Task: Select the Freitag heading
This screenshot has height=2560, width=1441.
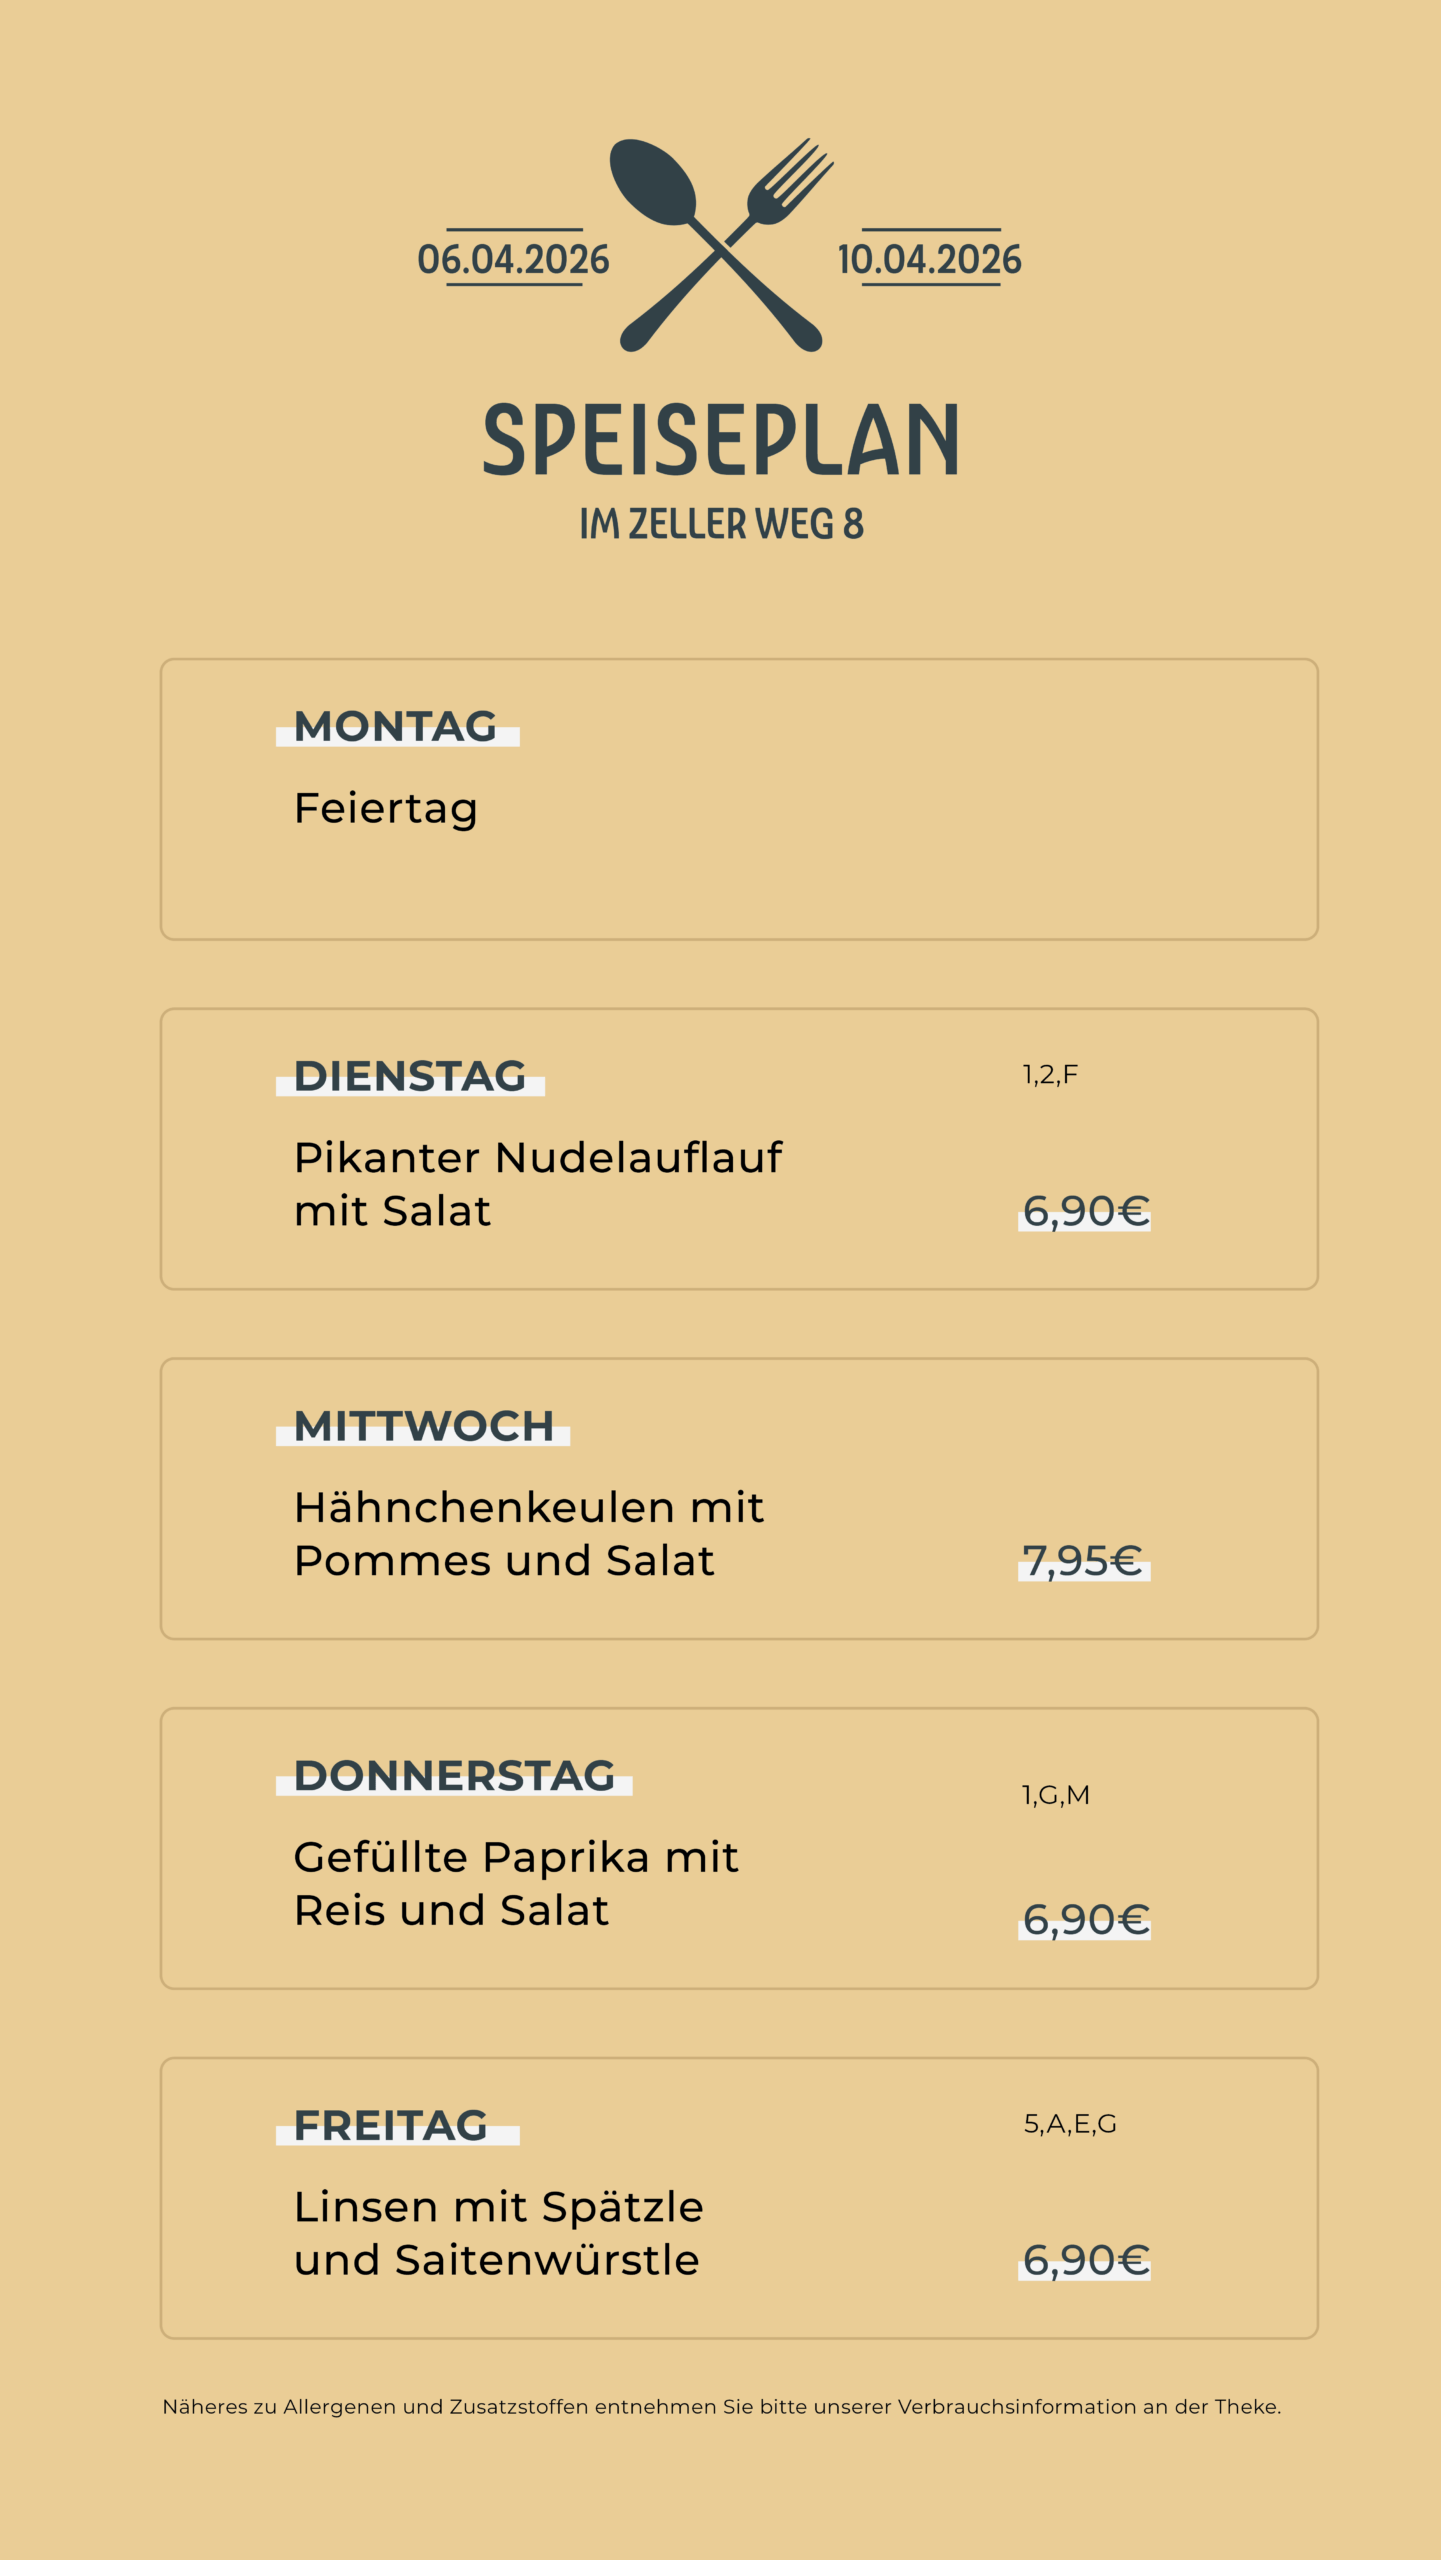Action: tap(391, 2126)
